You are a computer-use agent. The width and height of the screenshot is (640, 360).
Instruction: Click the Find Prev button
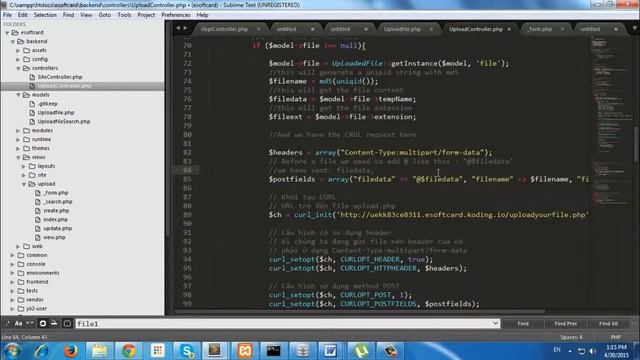tap(565, 324)
